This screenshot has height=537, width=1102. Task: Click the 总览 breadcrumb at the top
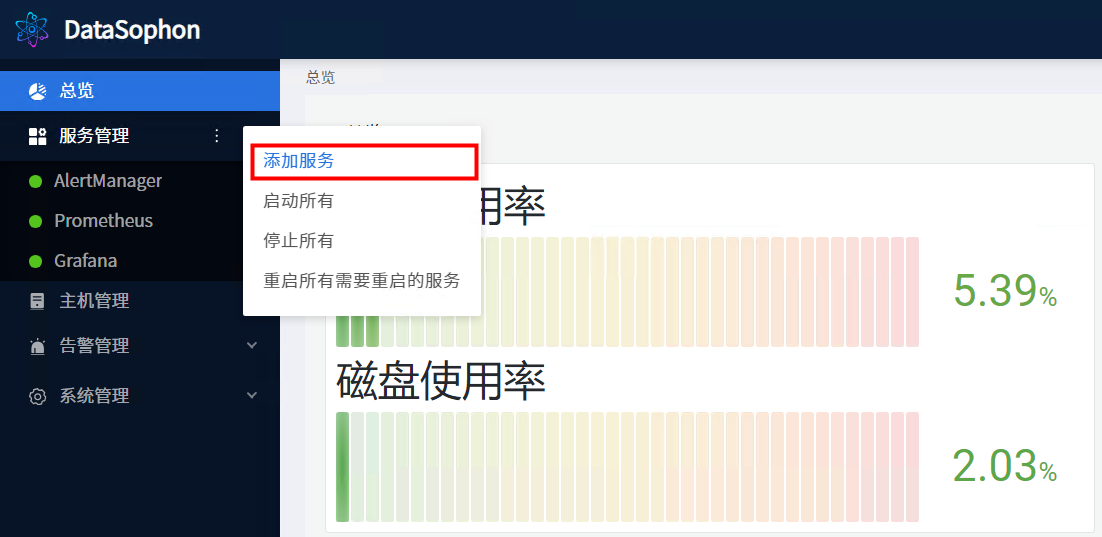coord(320,77)
